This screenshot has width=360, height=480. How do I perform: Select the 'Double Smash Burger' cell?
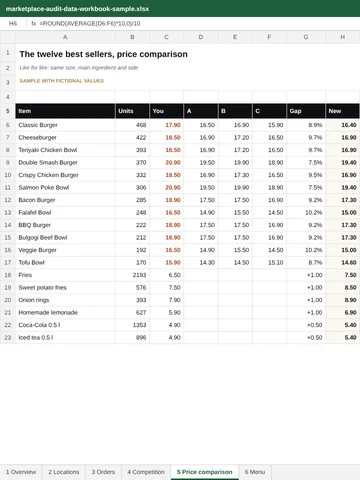coord(65,162)
